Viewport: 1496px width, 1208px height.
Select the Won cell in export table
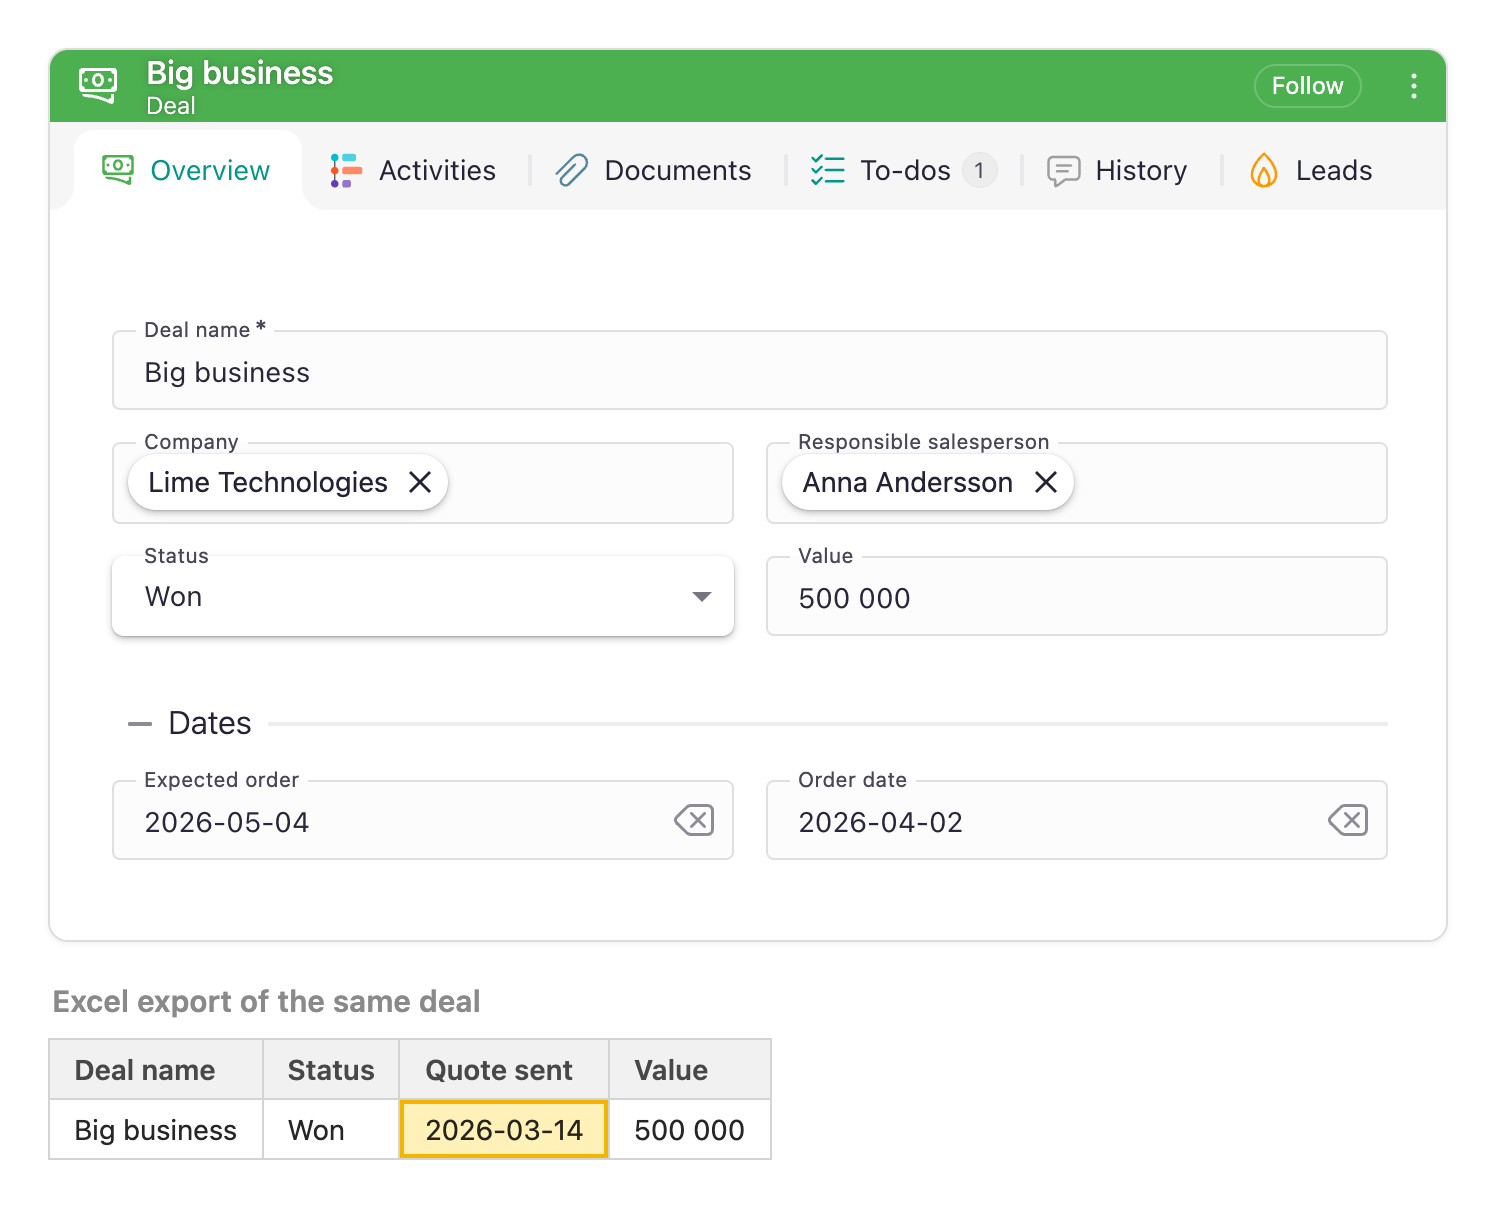[x=331, y=1130]
